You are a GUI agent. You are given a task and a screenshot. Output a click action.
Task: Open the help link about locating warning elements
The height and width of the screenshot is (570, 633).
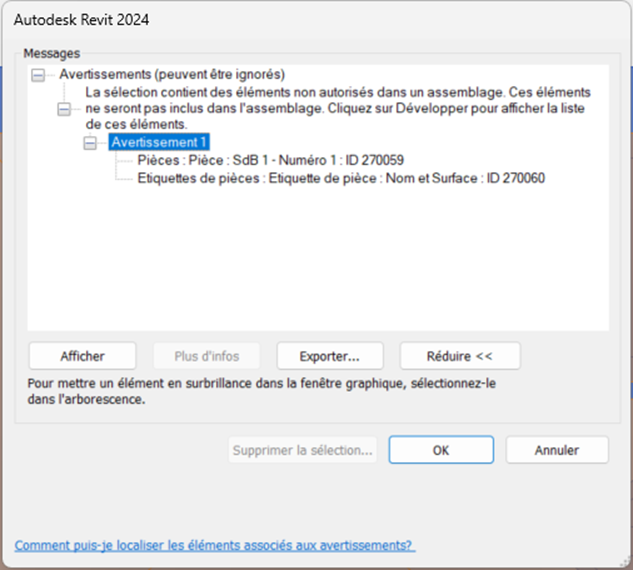pyautogui.click(x=214, y=545)
